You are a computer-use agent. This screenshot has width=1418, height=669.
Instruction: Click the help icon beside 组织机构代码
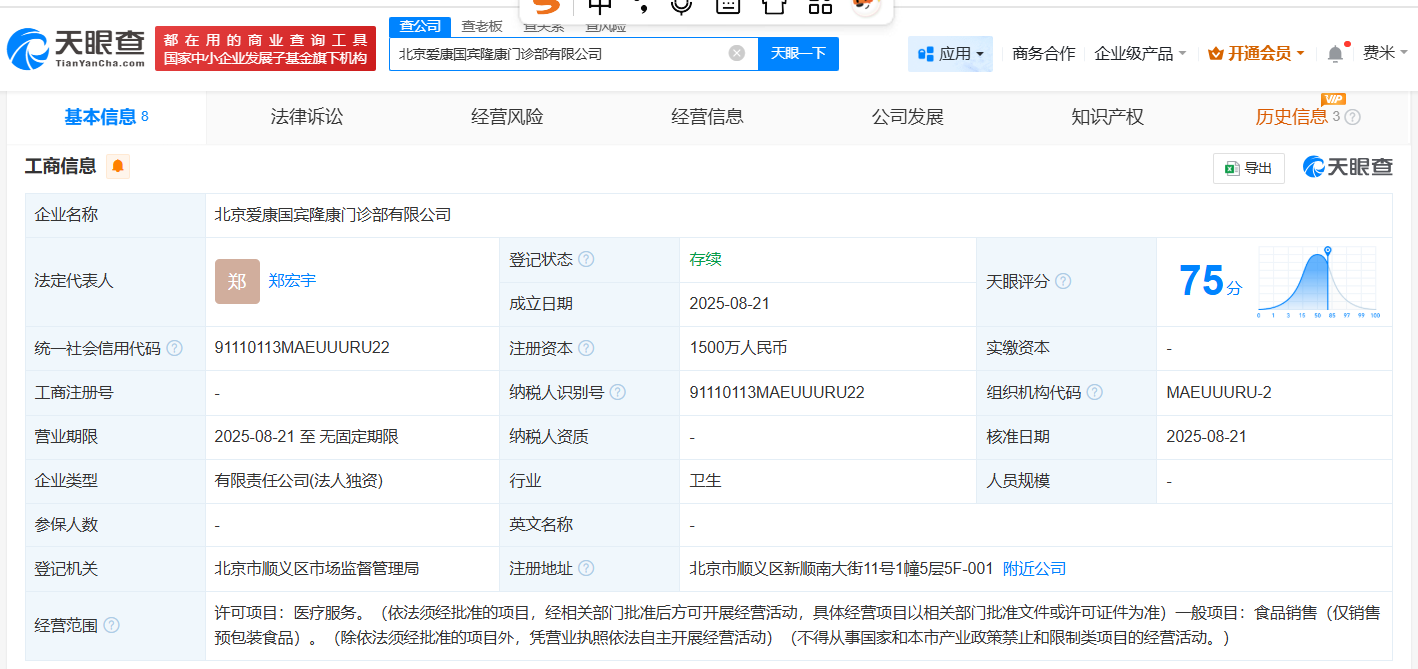coord(1095,393)
